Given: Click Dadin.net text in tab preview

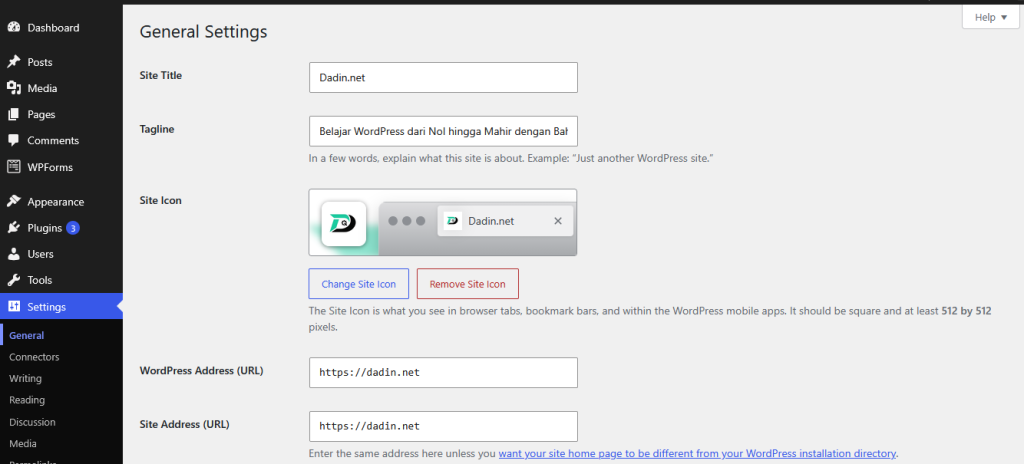Looking at the screenshot, I should pos(491,221).
